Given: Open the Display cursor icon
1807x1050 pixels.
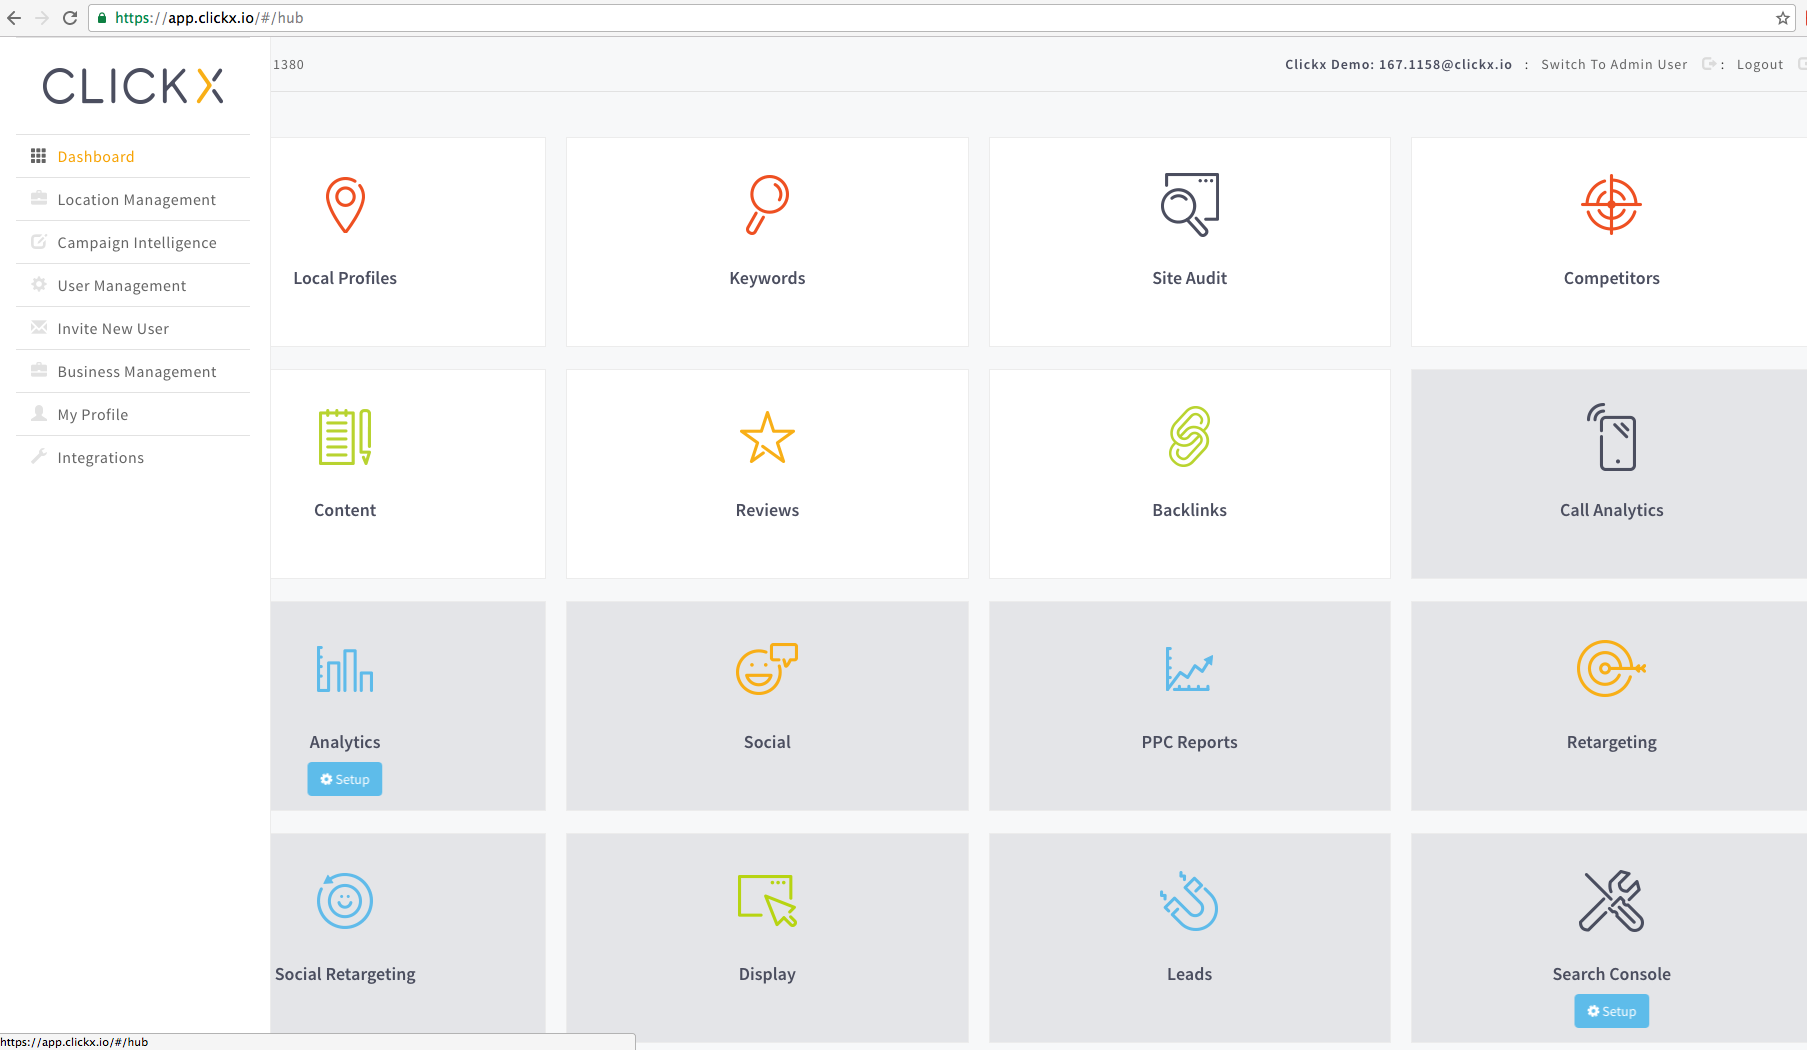Looking at the screenshot, I should tap(767, 901).
